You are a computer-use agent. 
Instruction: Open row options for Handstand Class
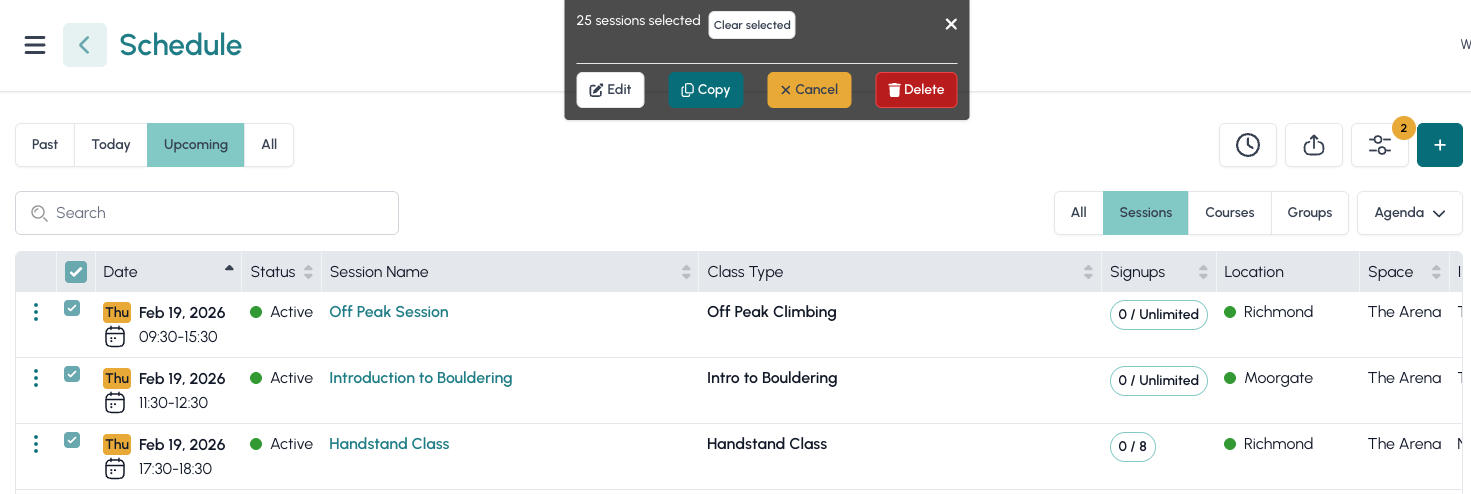pos(36,444)
